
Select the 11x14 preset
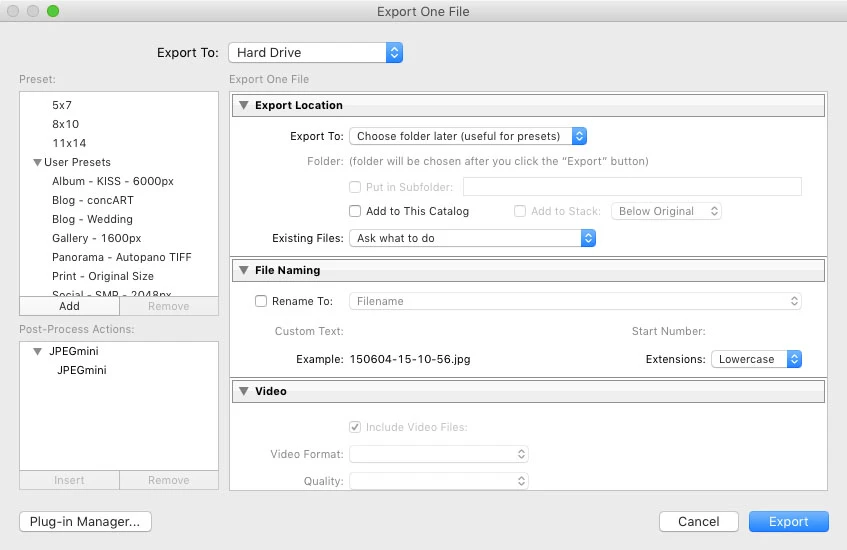click(x=69, y=143)
